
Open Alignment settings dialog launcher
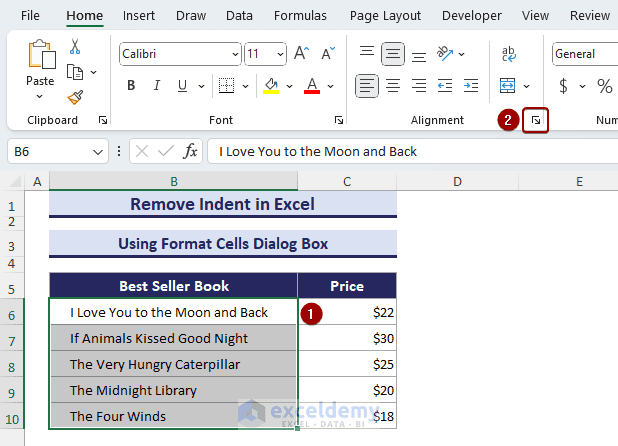[x=536, y=120]
